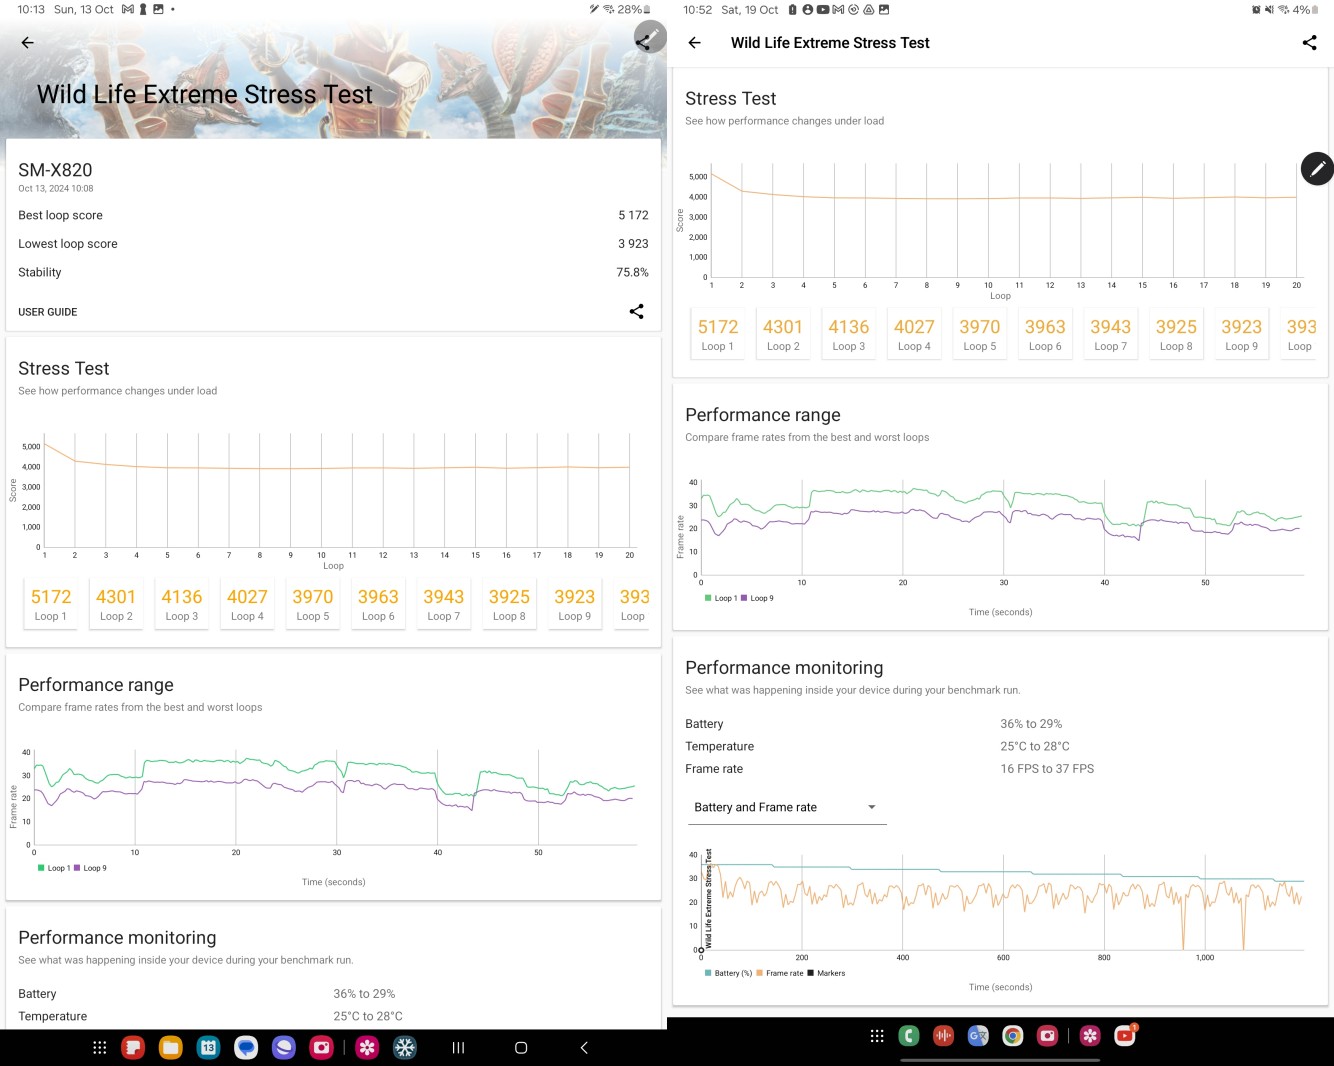
Task: Select Loop 7 card 3943 in left screen
Action: (x=444, y=604)
